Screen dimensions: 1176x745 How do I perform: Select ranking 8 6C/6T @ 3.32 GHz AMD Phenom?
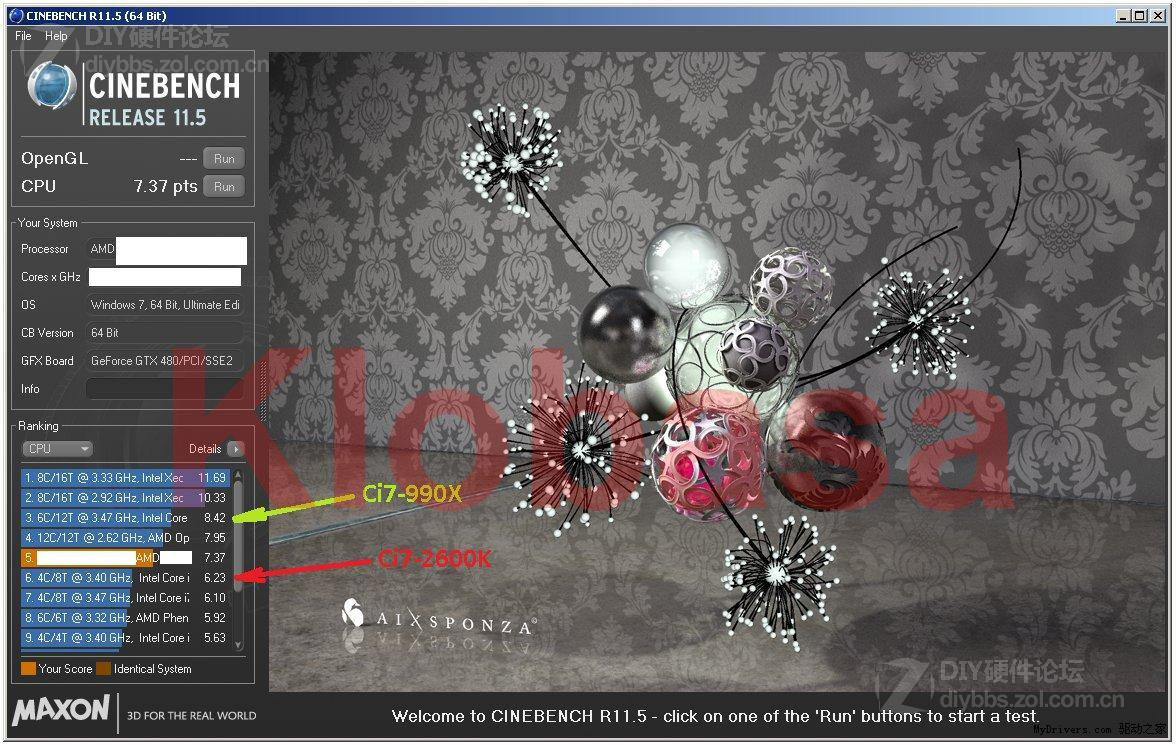click(124, 617)
